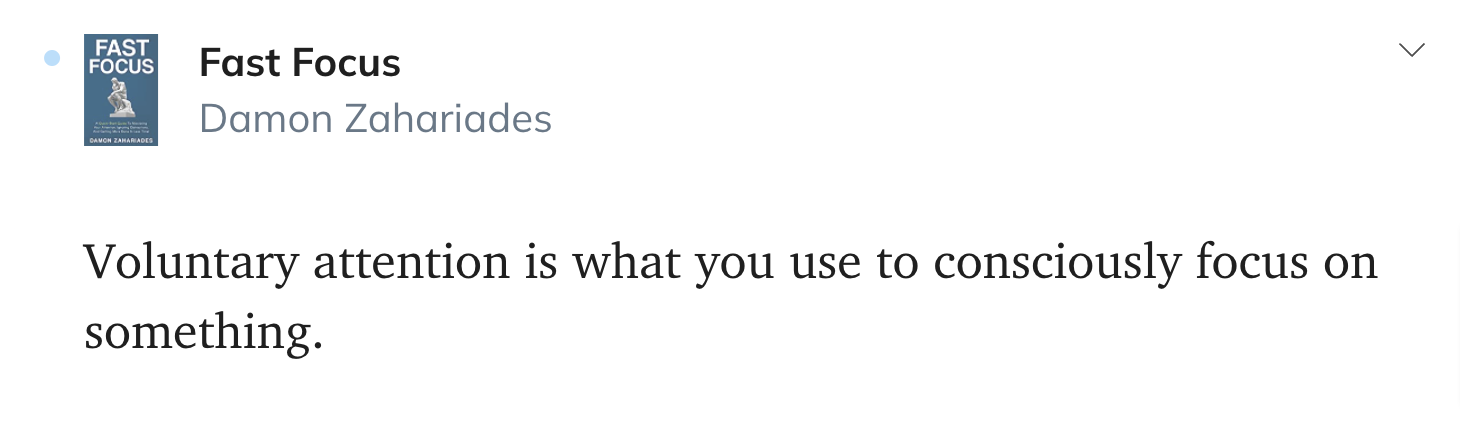Viewport: 1460px width, 442px height.
Task: Click the blue unread dot indicator
Action: [52, 58]
